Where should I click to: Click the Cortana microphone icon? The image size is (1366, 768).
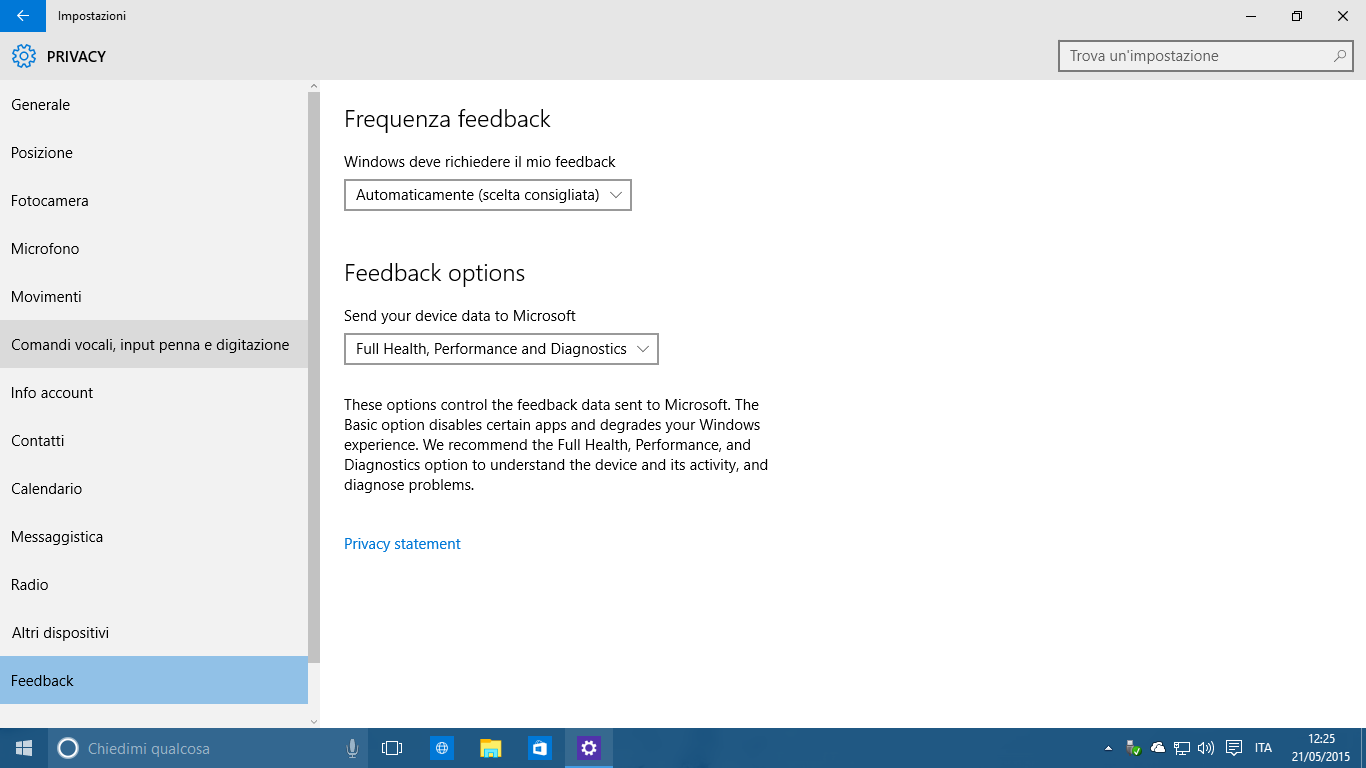coord(352,748)
